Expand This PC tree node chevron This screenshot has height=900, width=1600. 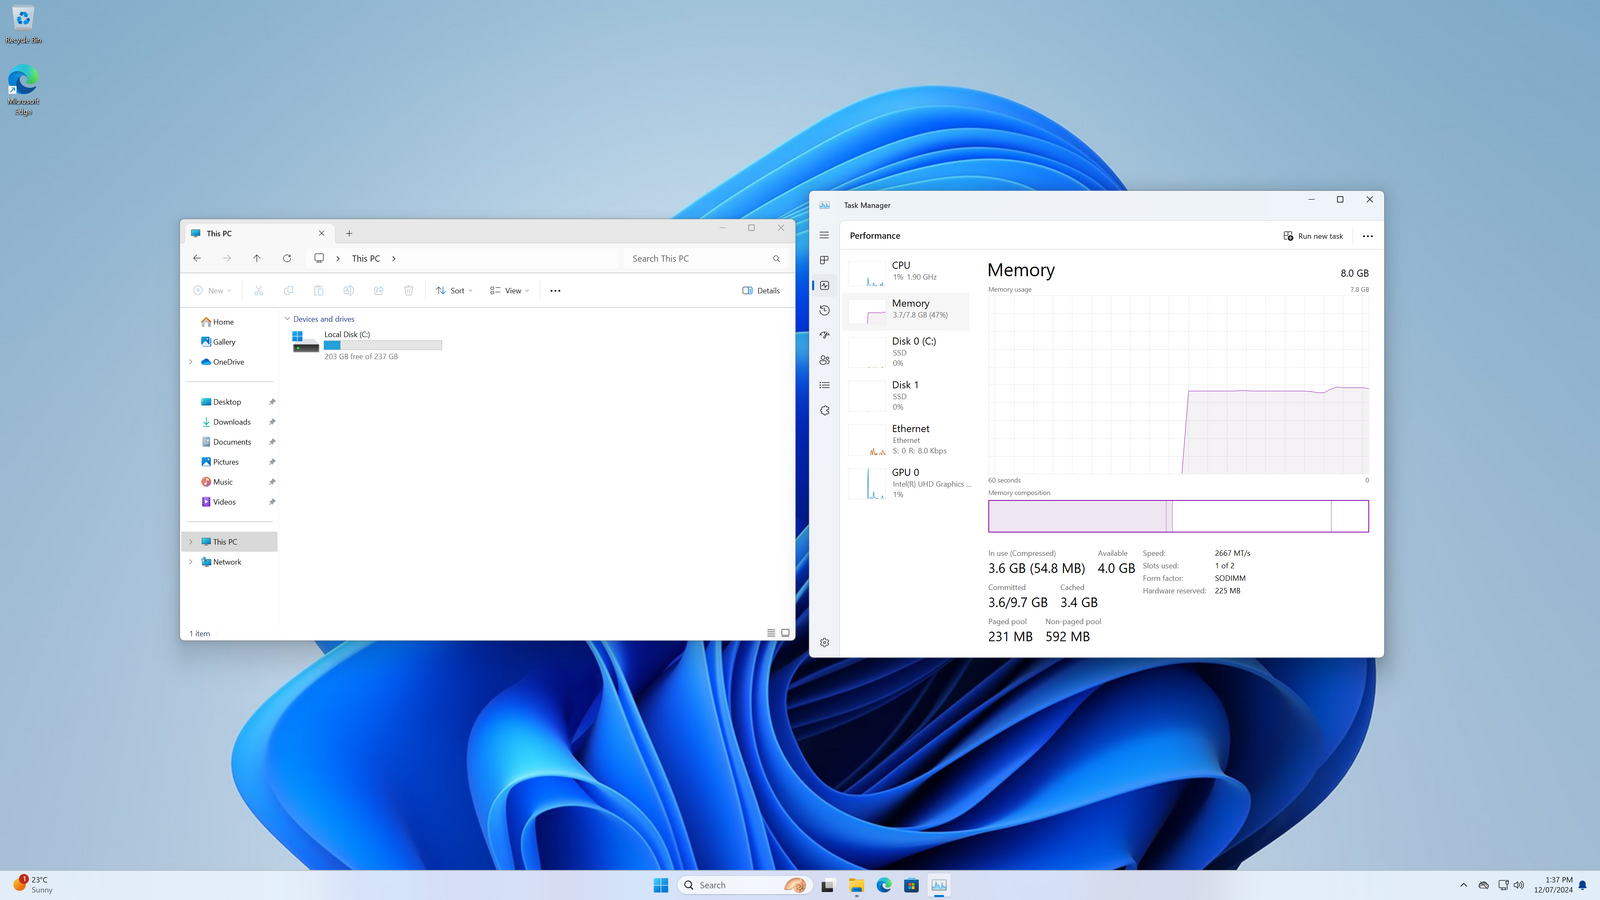[x=191, y=542]
